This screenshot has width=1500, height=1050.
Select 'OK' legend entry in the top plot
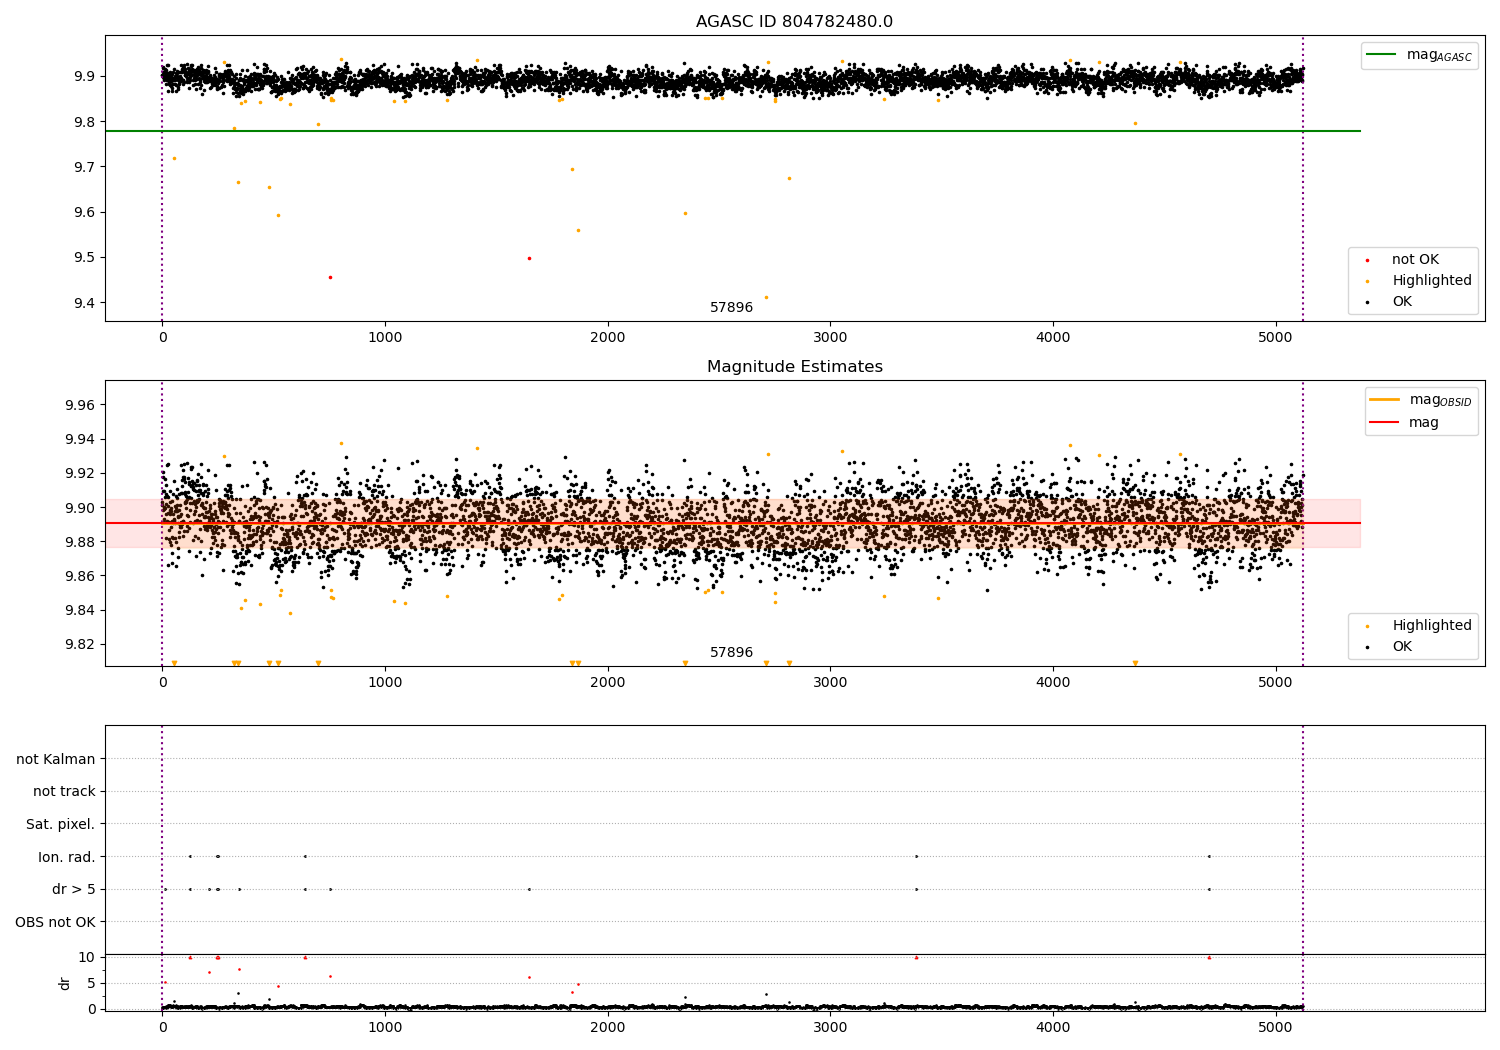[1389, 302]
